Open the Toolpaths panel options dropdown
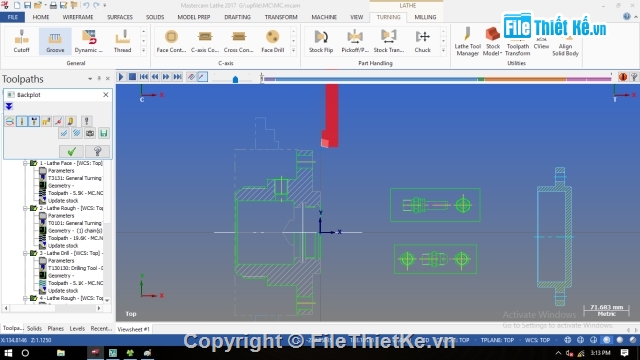This screenshot has width=640, height=360. pos(90,79)
